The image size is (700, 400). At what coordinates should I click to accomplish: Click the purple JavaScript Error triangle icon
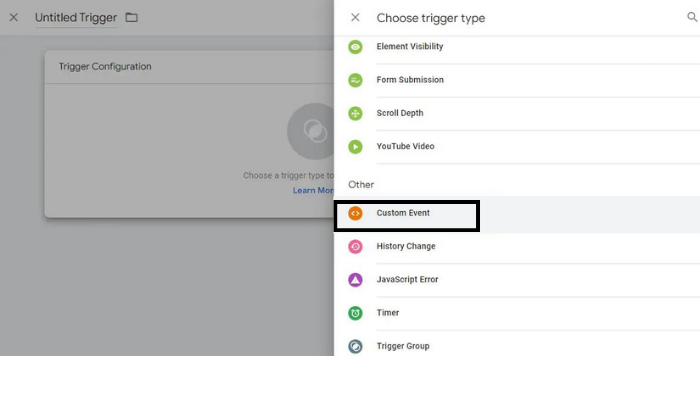coord(355,280)
